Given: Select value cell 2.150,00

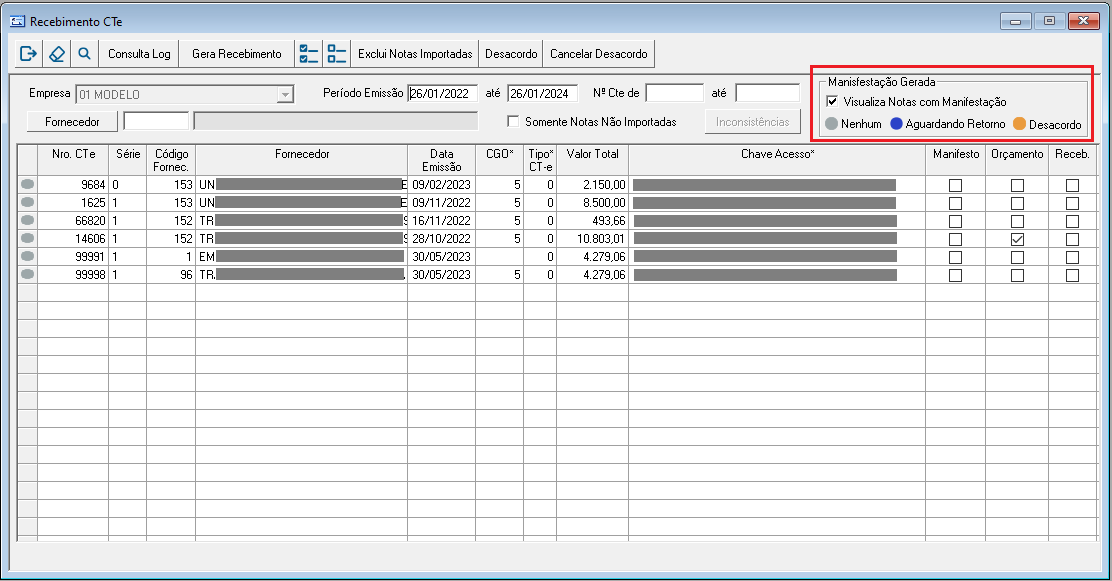Looking at the screenshot, I should pos(592,184).
